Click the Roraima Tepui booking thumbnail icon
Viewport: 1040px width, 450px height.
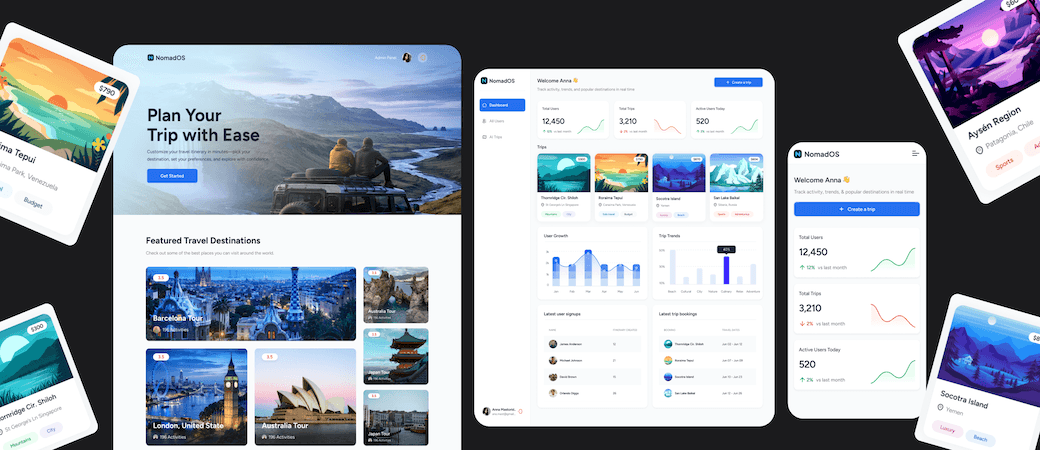668,360
